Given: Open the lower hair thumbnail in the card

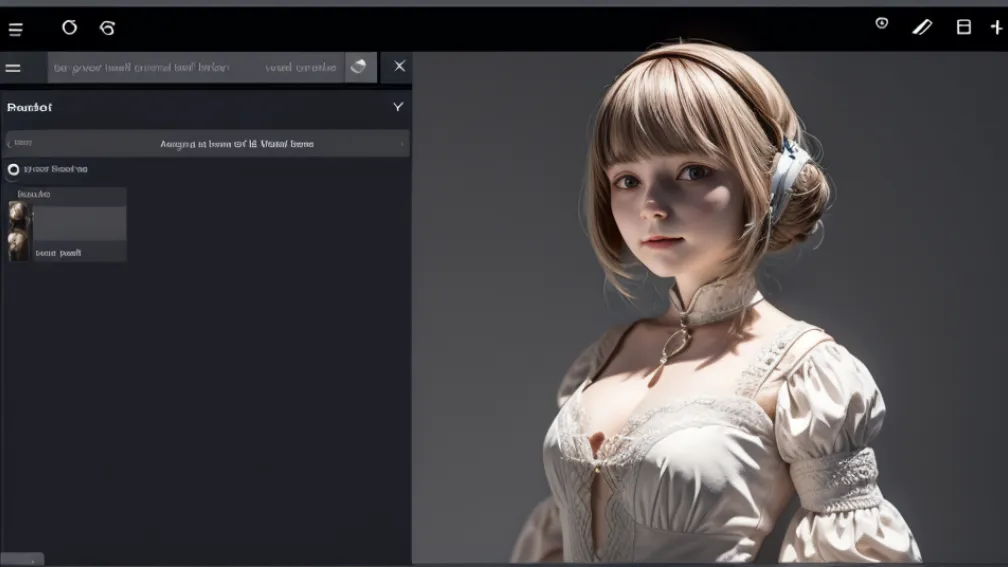Looking at the screenshot, I should [x=19, y=246].
